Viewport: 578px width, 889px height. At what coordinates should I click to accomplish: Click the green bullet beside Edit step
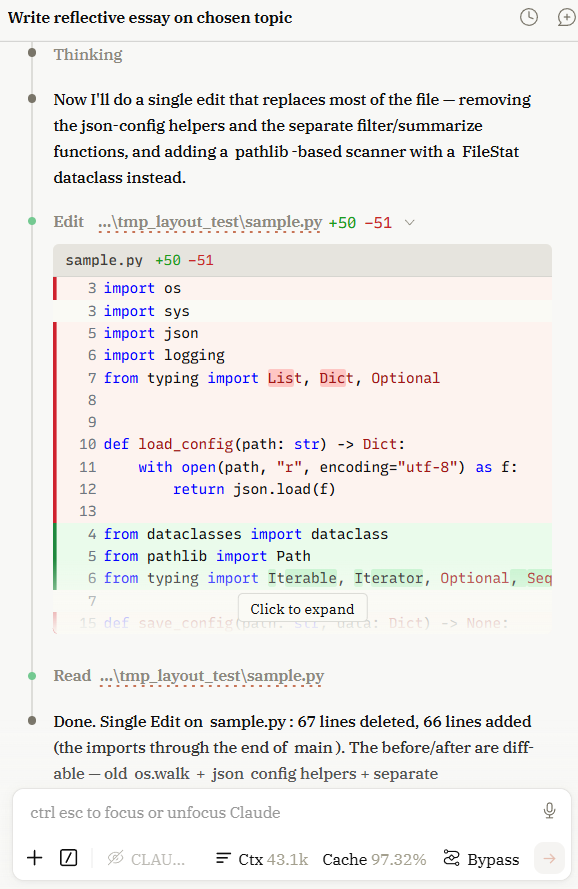point(32,221)
